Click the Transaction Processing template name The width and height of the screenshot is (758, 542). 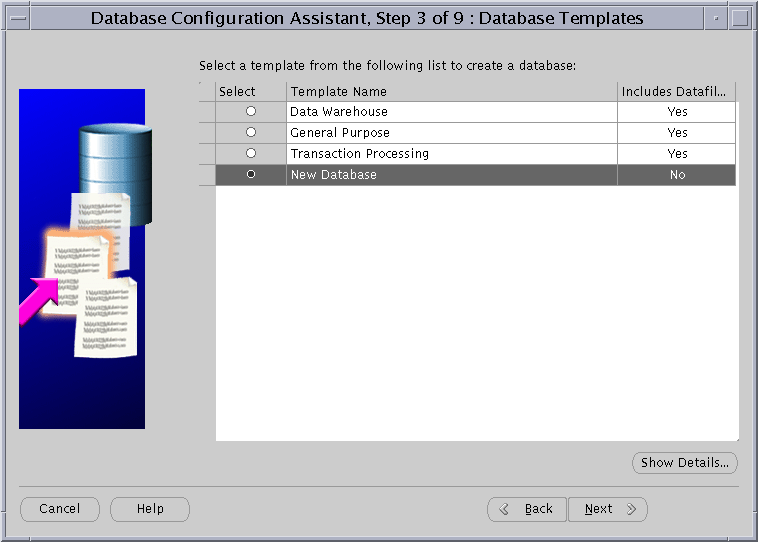click(359, 154)
